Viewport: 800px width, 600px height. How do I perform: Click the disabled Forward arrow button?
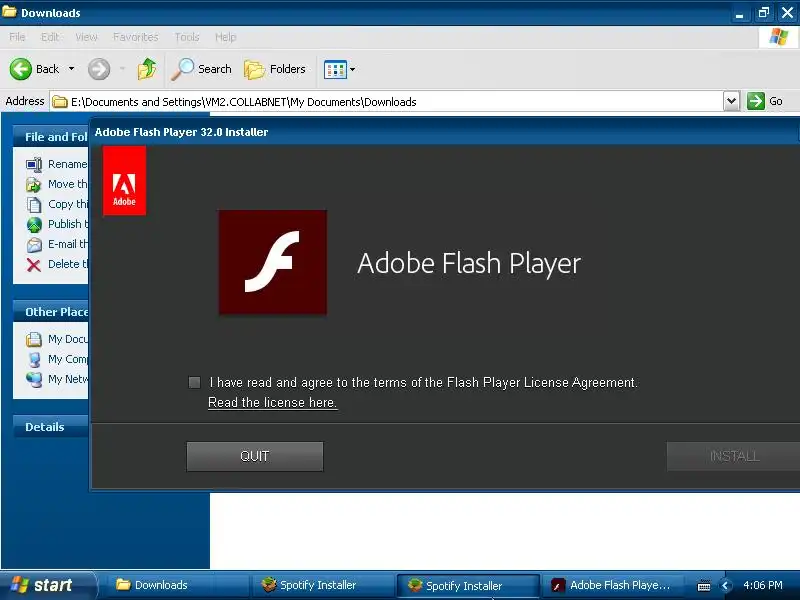(x=99, y=69)
